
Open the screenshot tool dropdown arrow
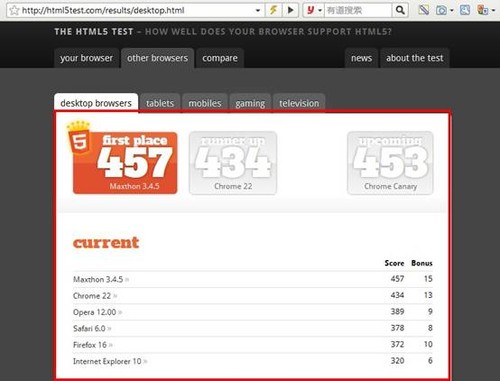click(452, 11)
